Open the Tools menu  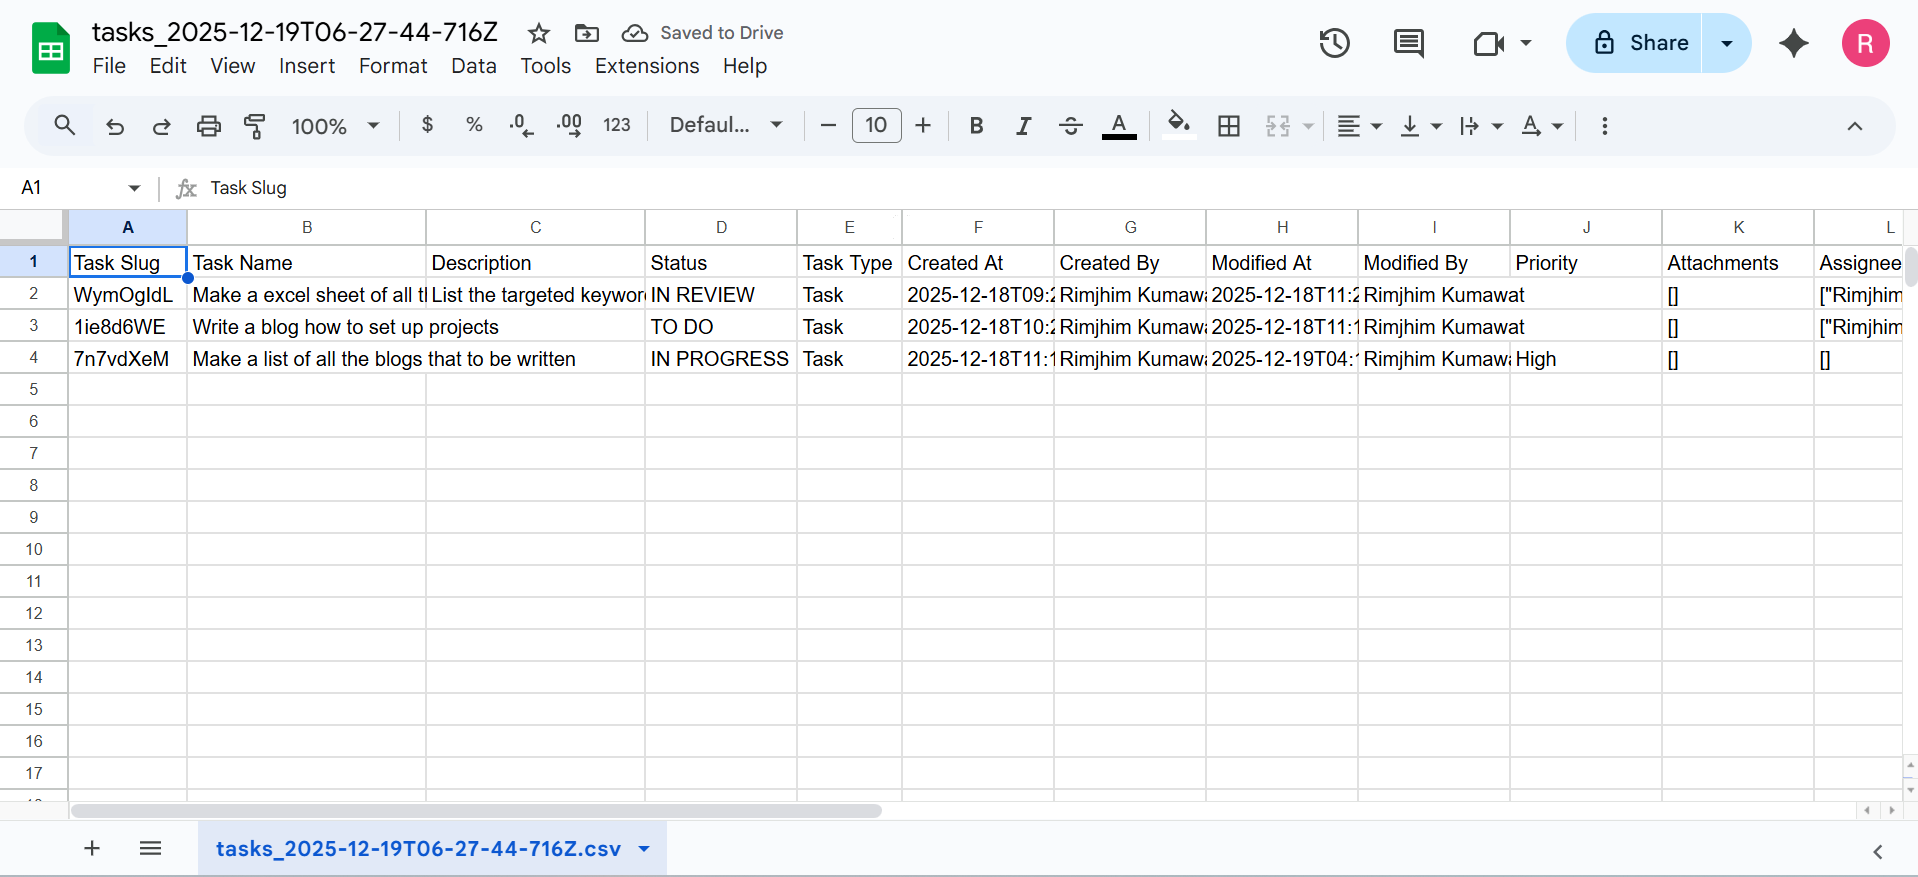tap(545, 66)
